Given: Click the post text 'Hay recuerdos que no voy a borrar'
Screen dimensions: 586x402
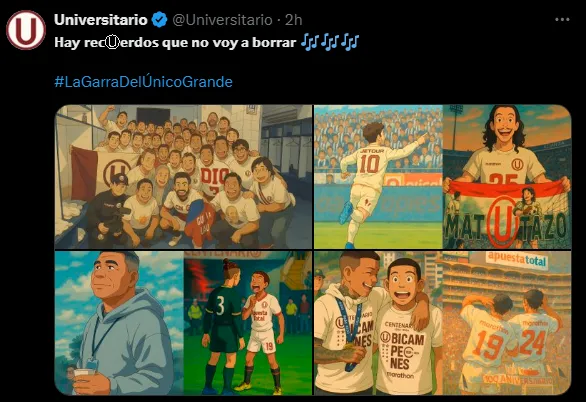Looking at the screenshot, I should (x=175, y=42).
